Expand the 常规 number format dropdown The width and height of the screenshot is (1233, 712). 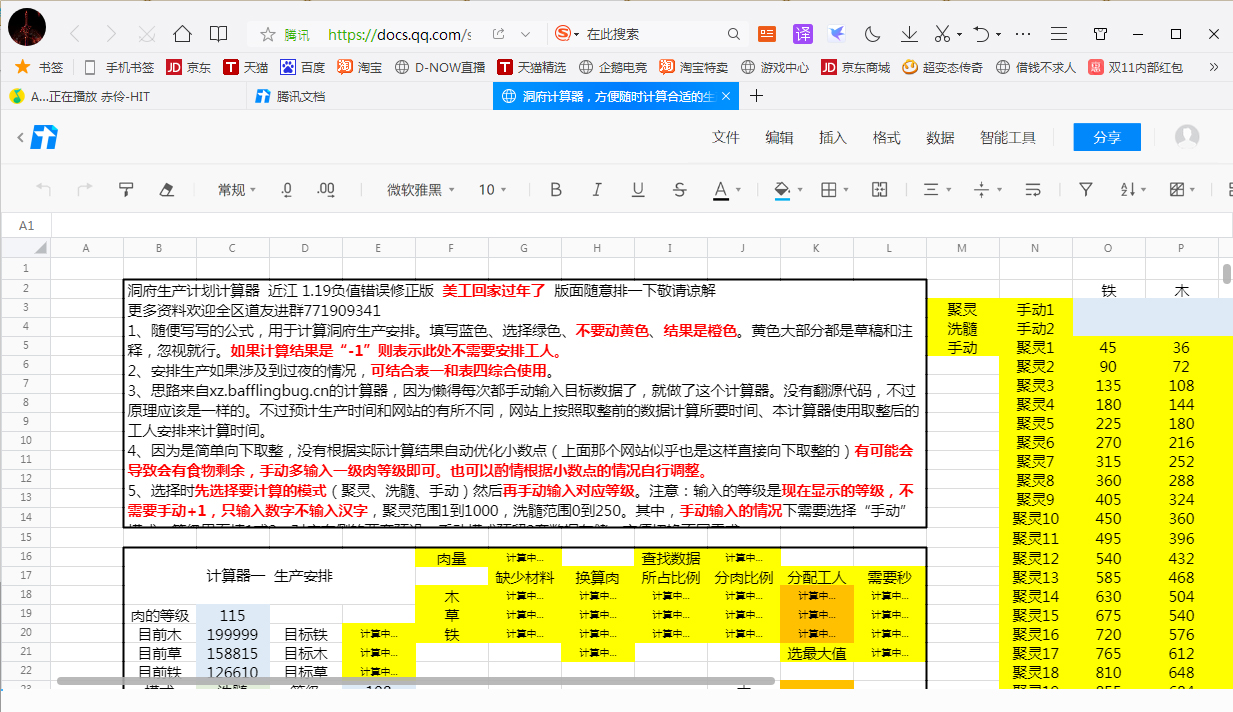(x=236, y=188)
